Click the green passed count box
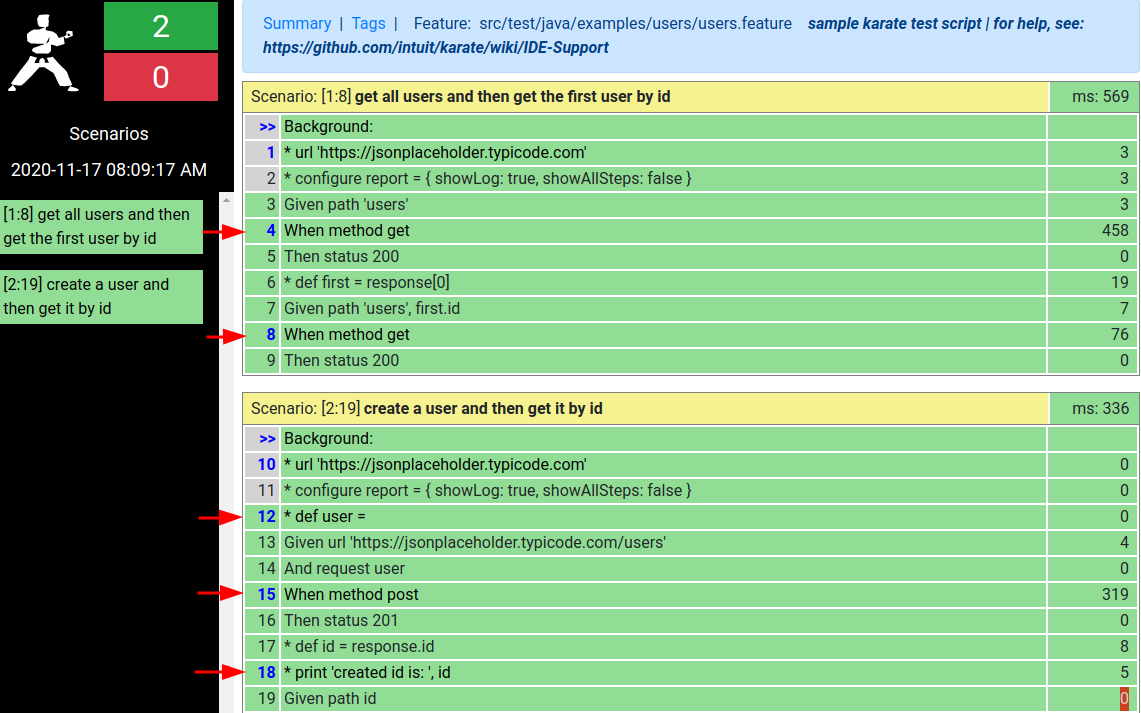Screen dimensions: 1141x713 (161, 26)
